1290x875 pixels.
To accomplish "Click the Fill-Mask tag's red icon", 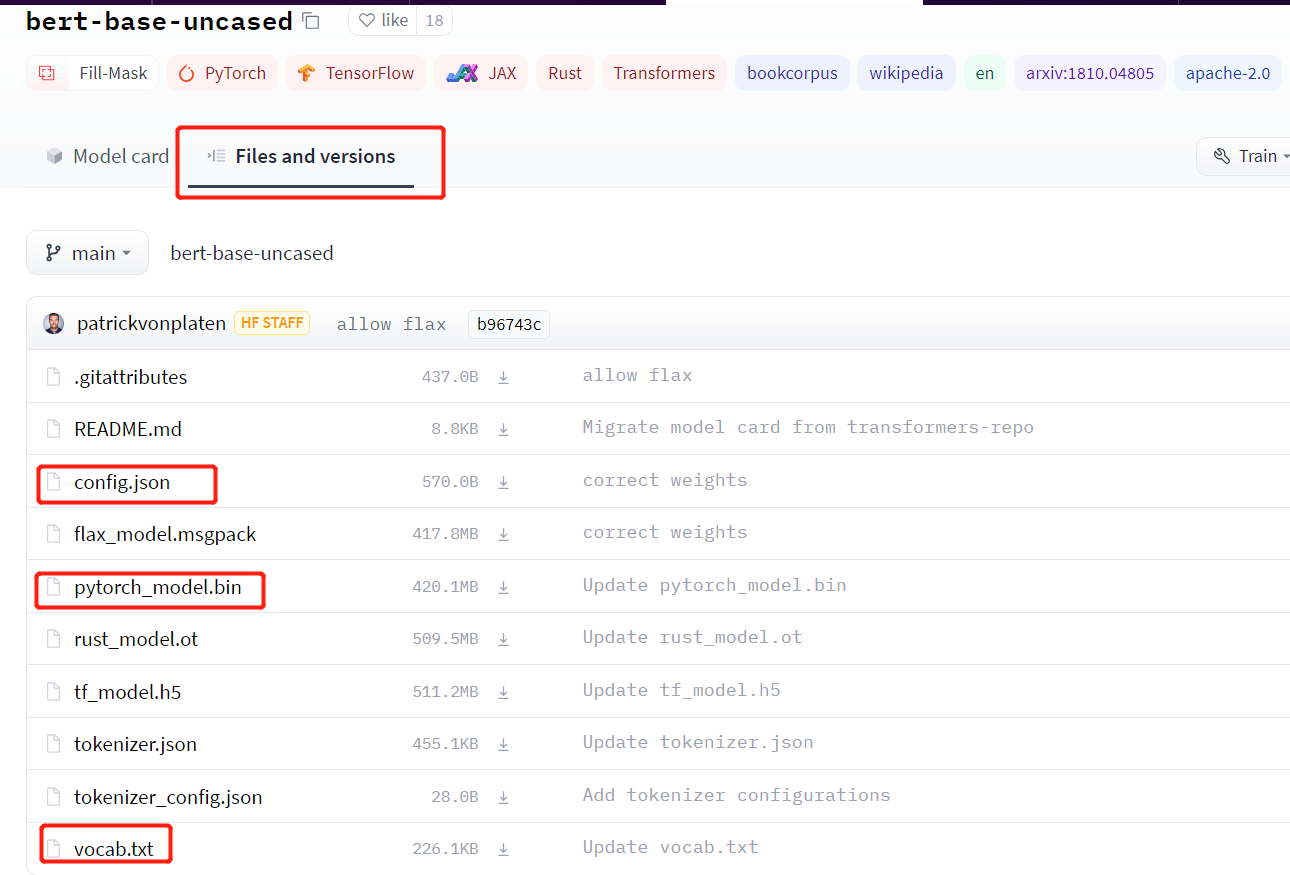I will pyautogui.click(x=46, y=73).
